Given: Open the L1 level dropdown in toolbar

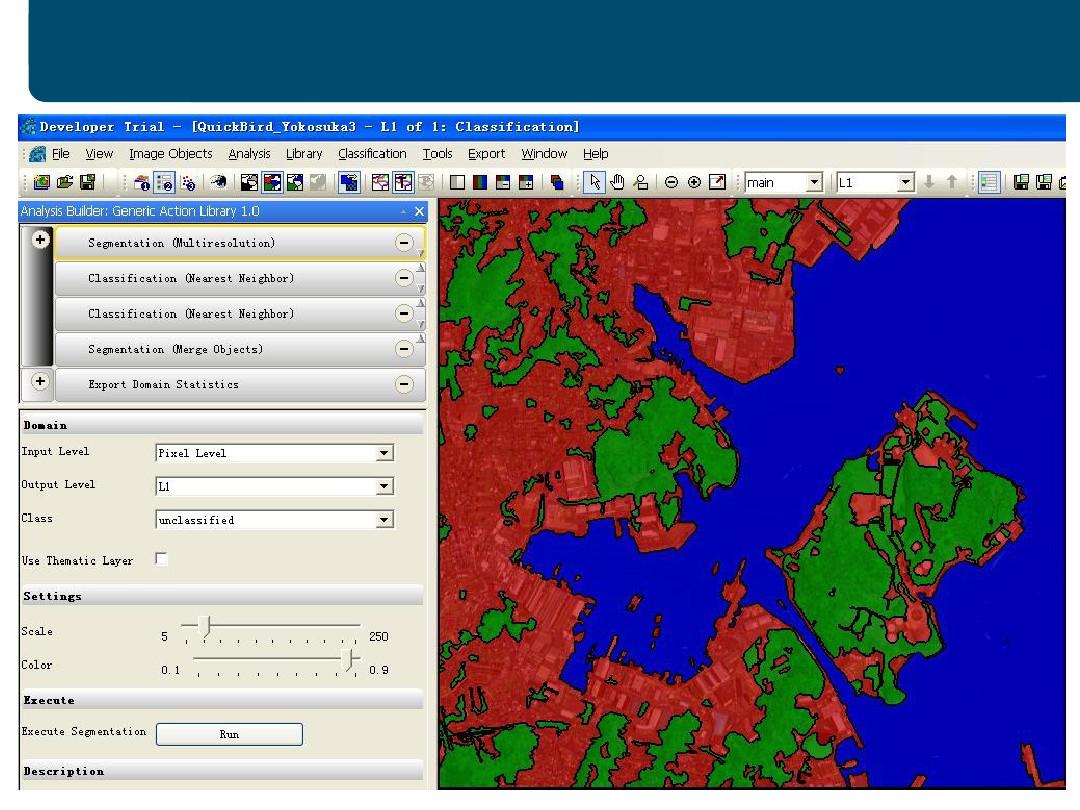Looking at the screenshot, I should 906,183.
